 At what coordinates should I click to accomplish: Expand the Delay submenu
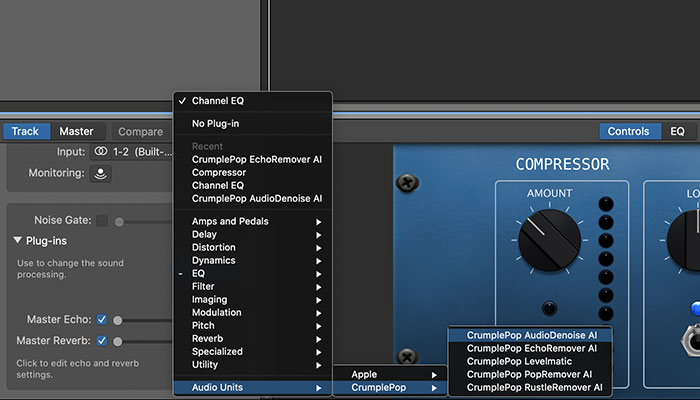pos(253,234)
